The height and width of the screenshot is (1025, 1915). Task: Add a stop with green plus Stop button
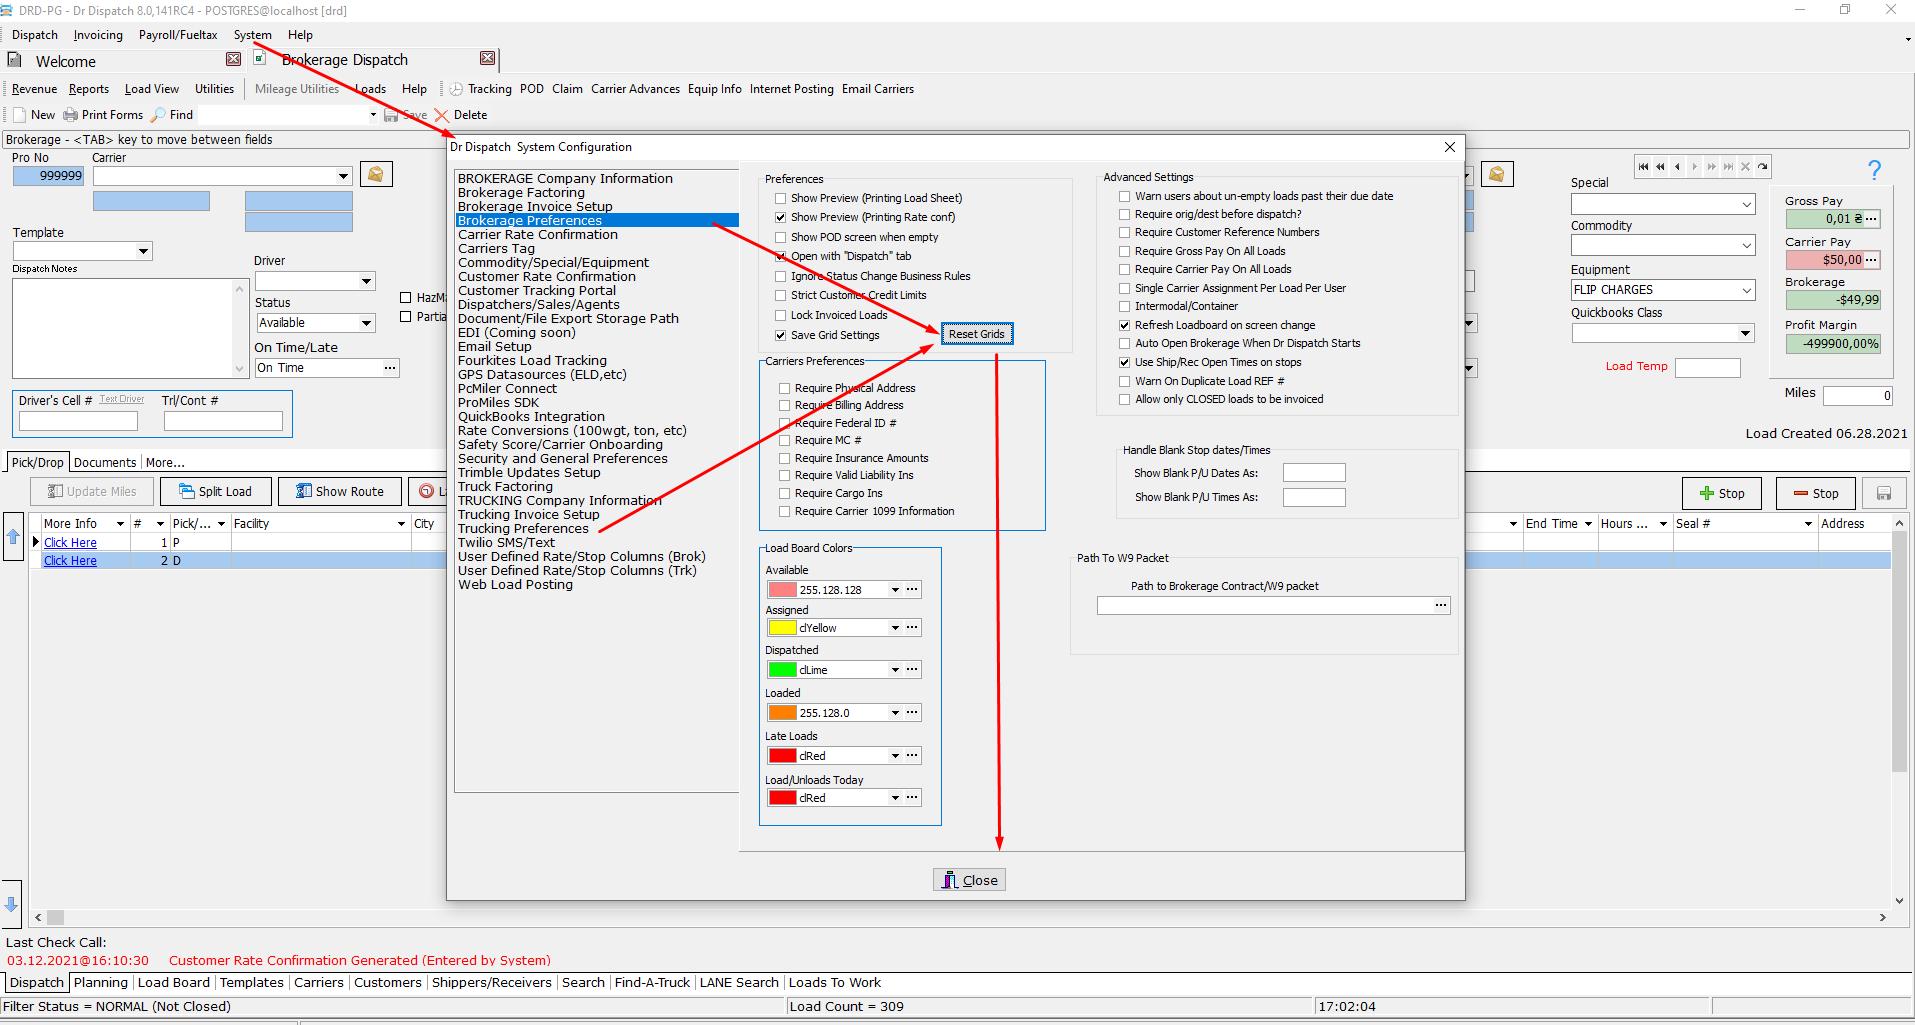[1720, 493]
